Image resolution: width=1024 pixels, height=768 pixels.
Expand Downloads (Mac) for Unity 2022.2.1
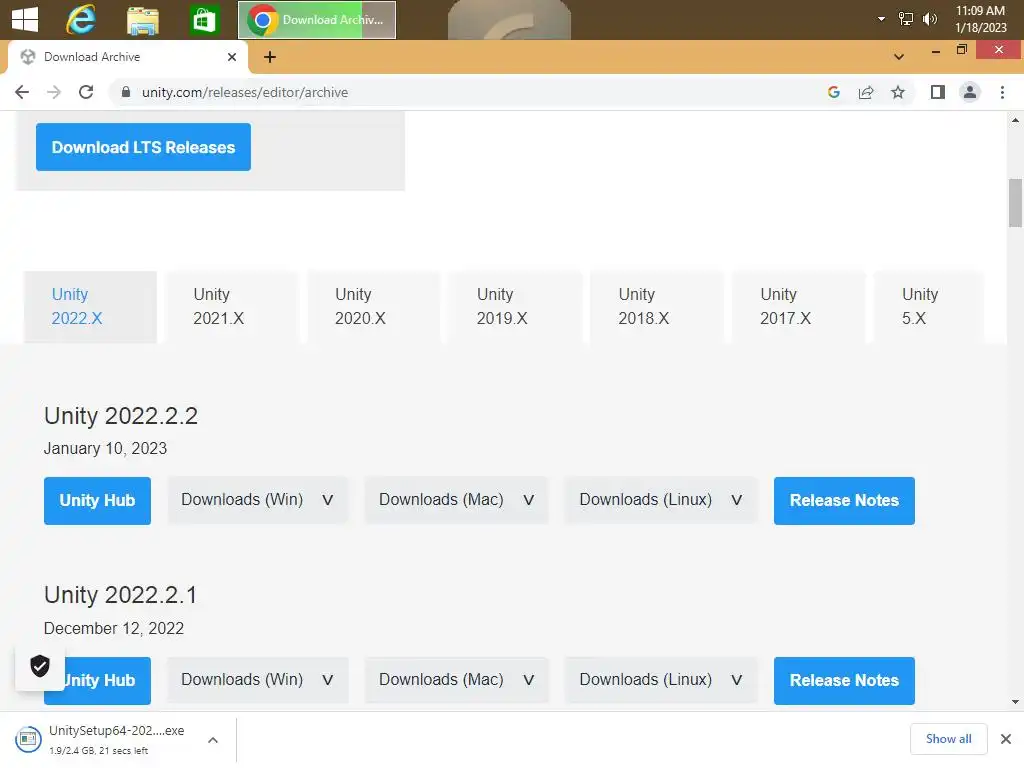(456, 680)
